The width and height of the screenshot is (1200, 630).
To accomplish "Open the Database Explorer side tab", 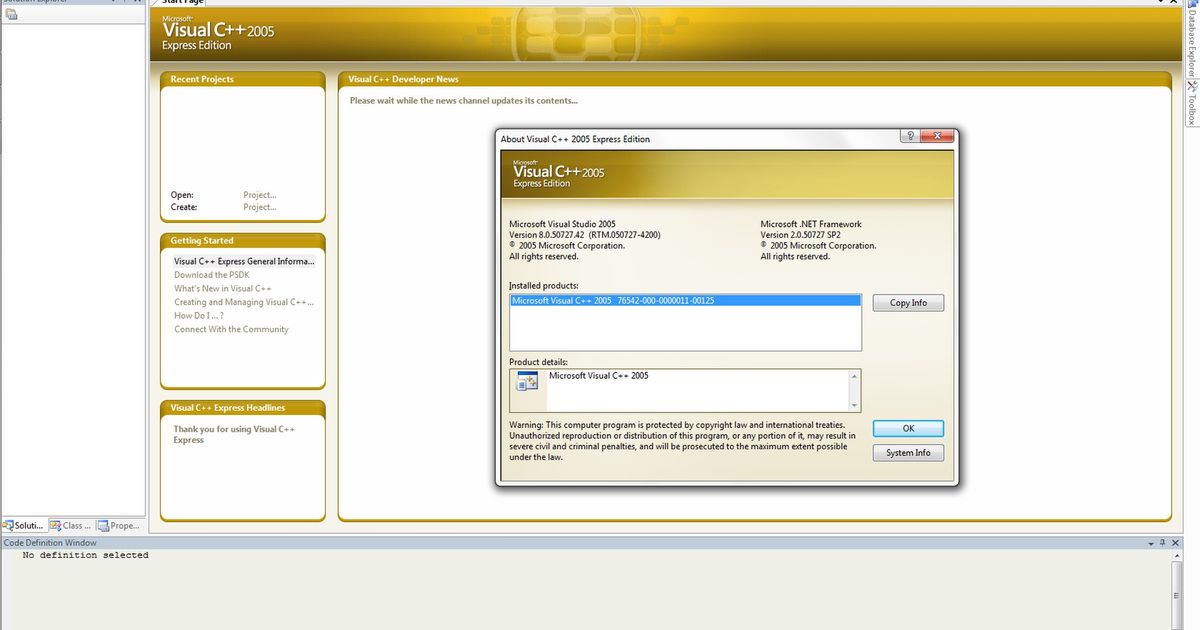I will click(x=1191, y=40).
